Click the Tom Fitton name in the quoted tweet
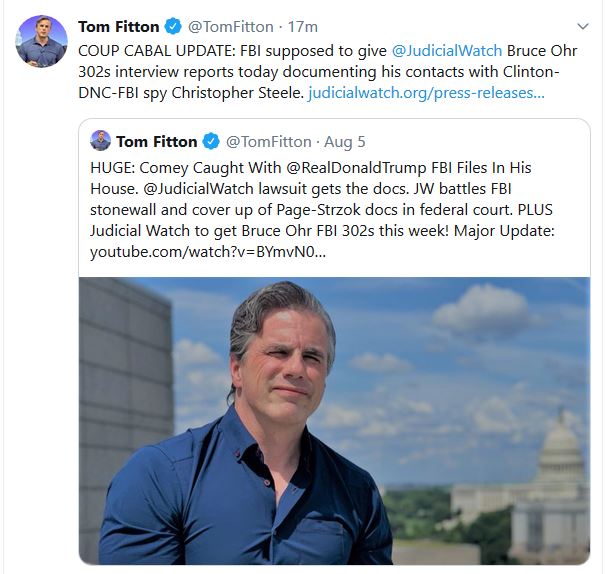The height and width of the screenshot is (574, 605). coord(157,141)
